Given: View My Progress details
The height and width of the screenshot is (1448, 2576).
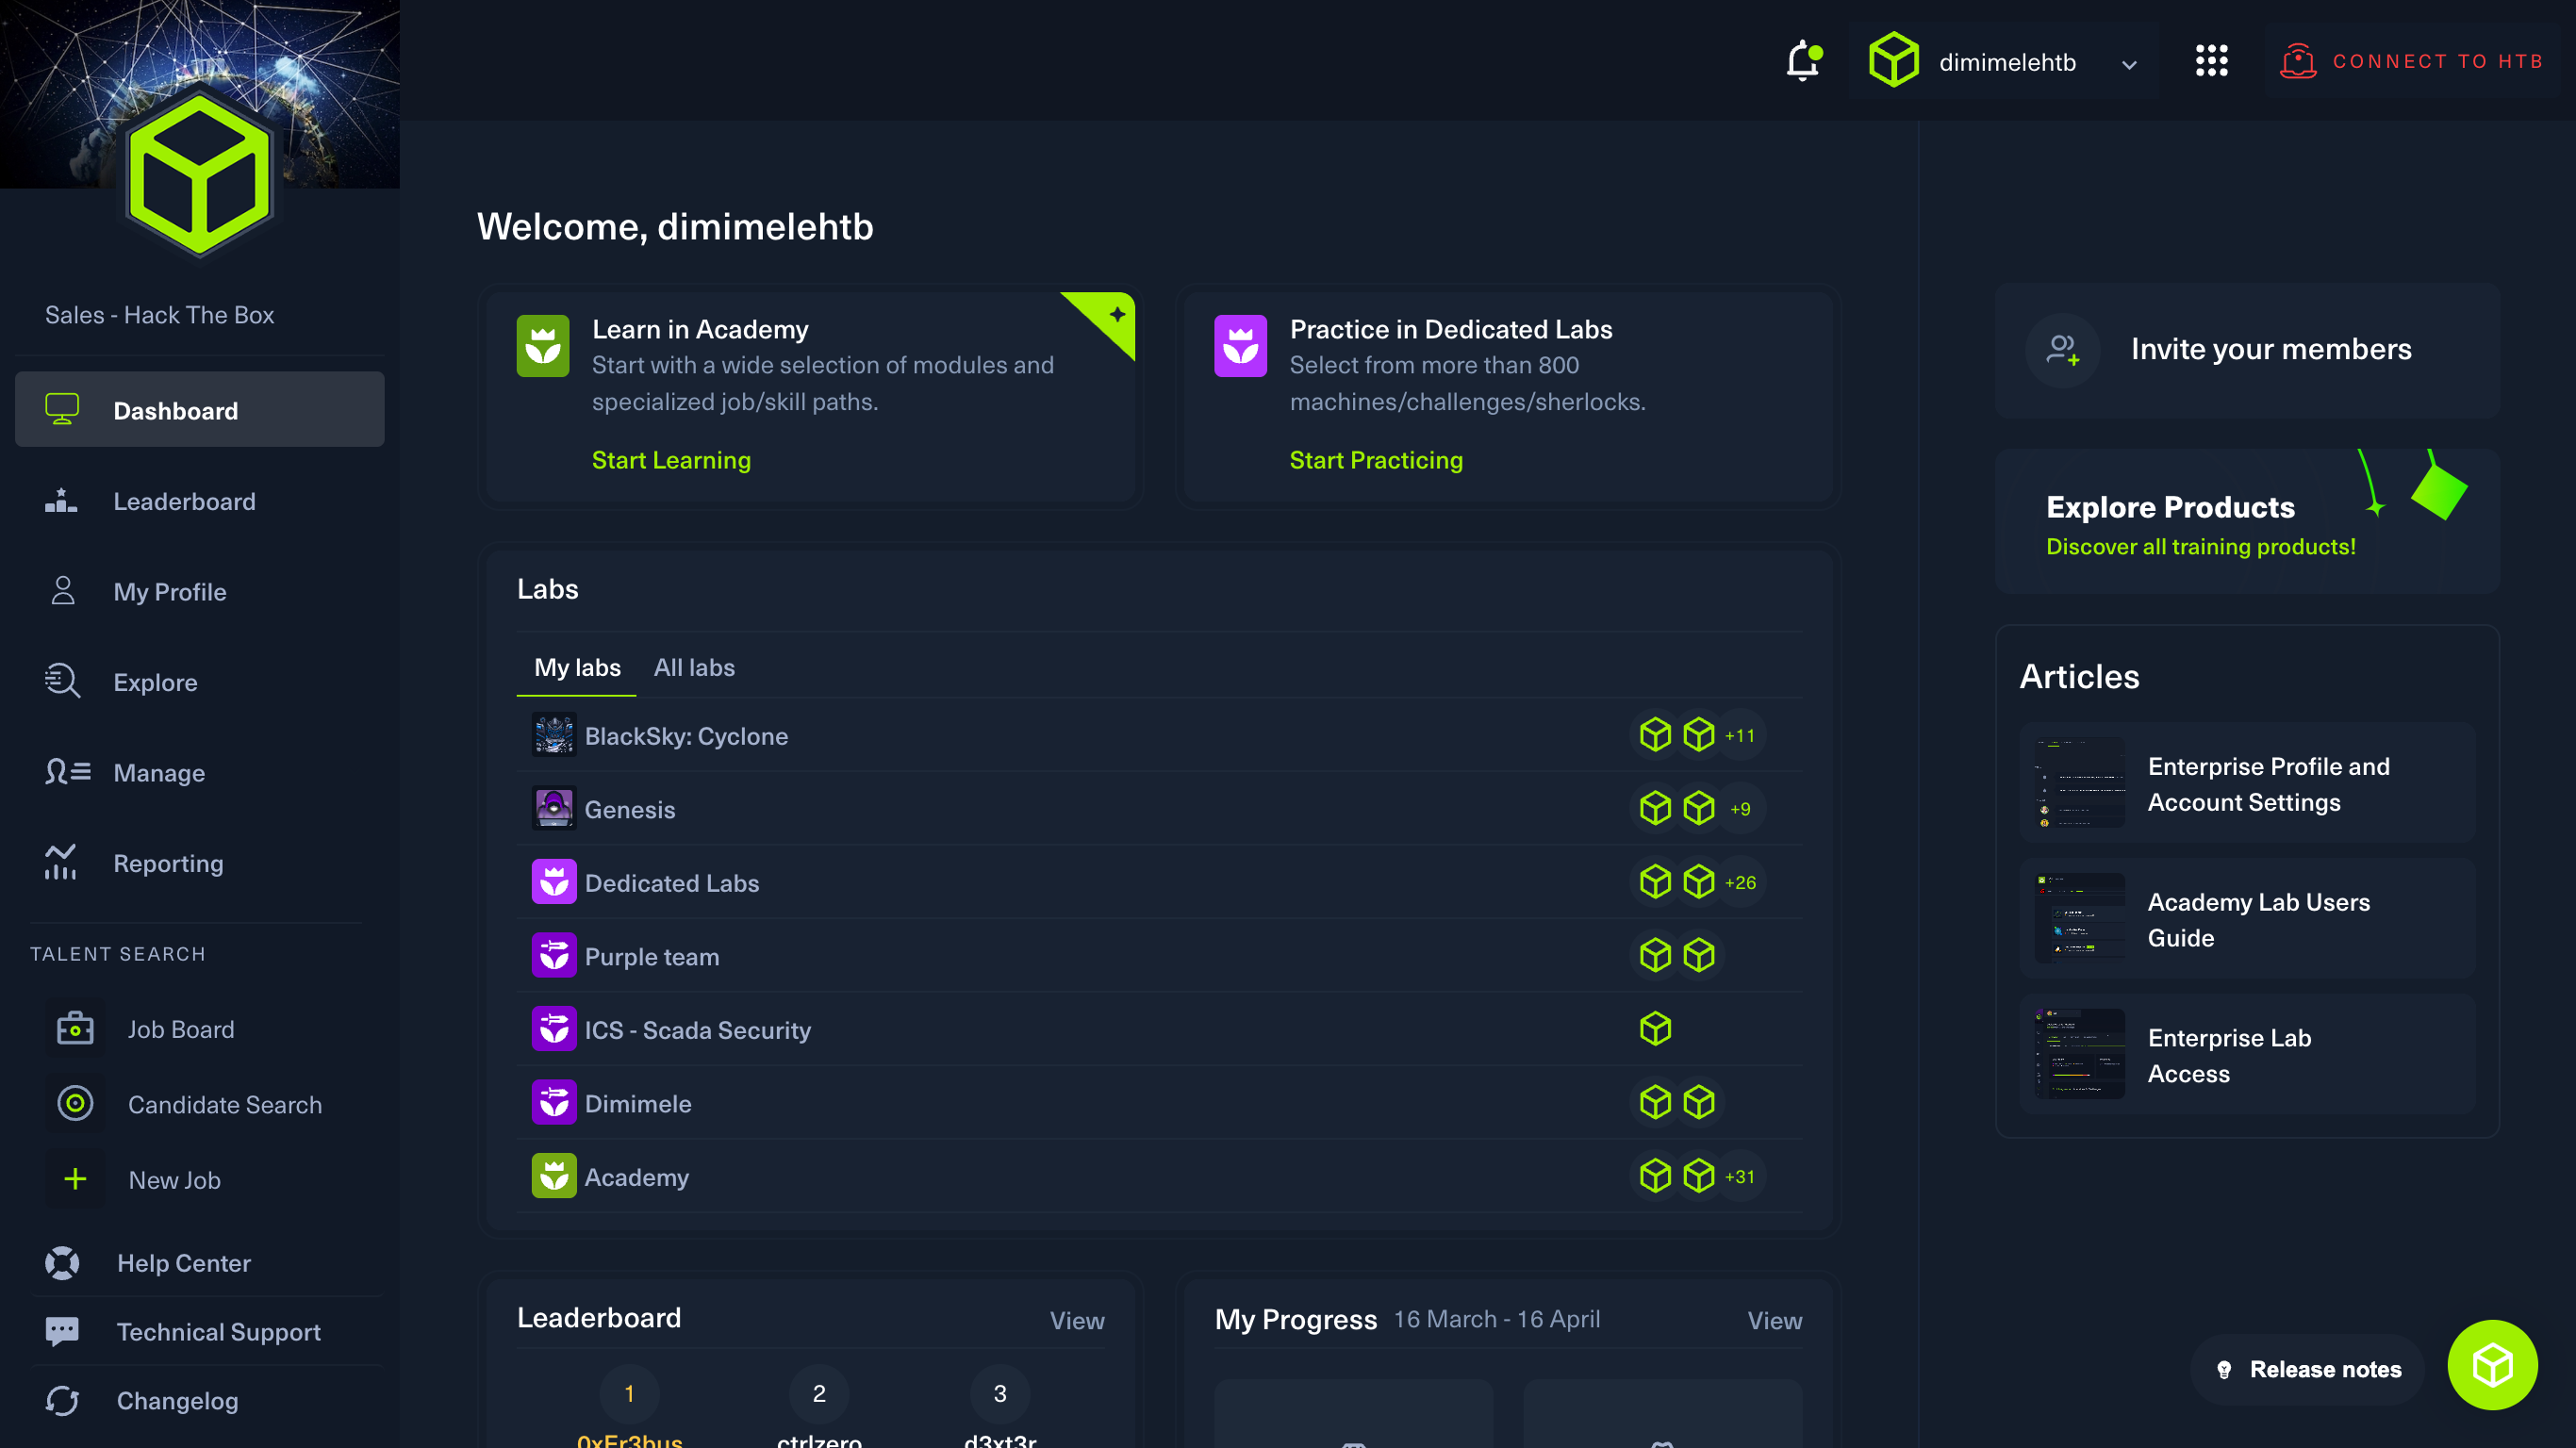Looking at the screenshot, I should tap(1774, 1321).
